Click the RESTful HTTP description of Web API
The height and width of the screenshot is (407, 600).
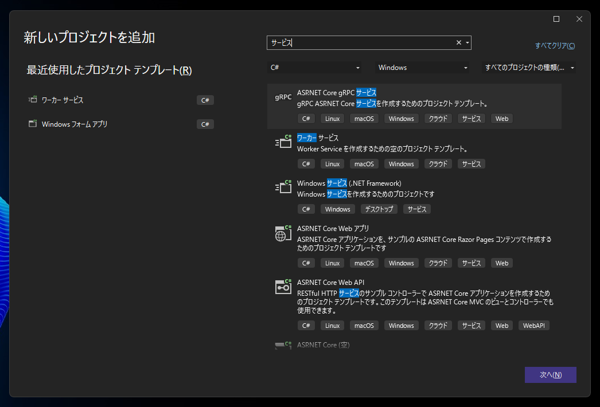click(425, 302)
